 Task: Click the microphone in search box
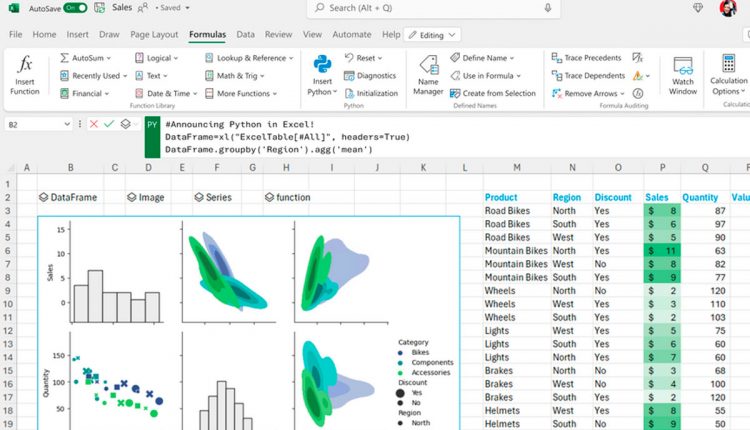[548, 8]
